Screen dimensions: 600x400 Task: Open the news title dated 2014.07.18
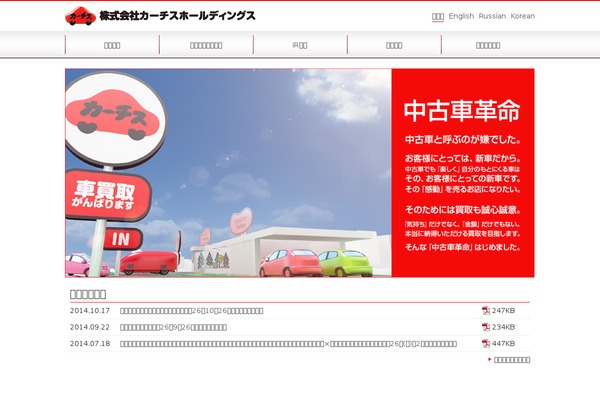click(288, 344)
